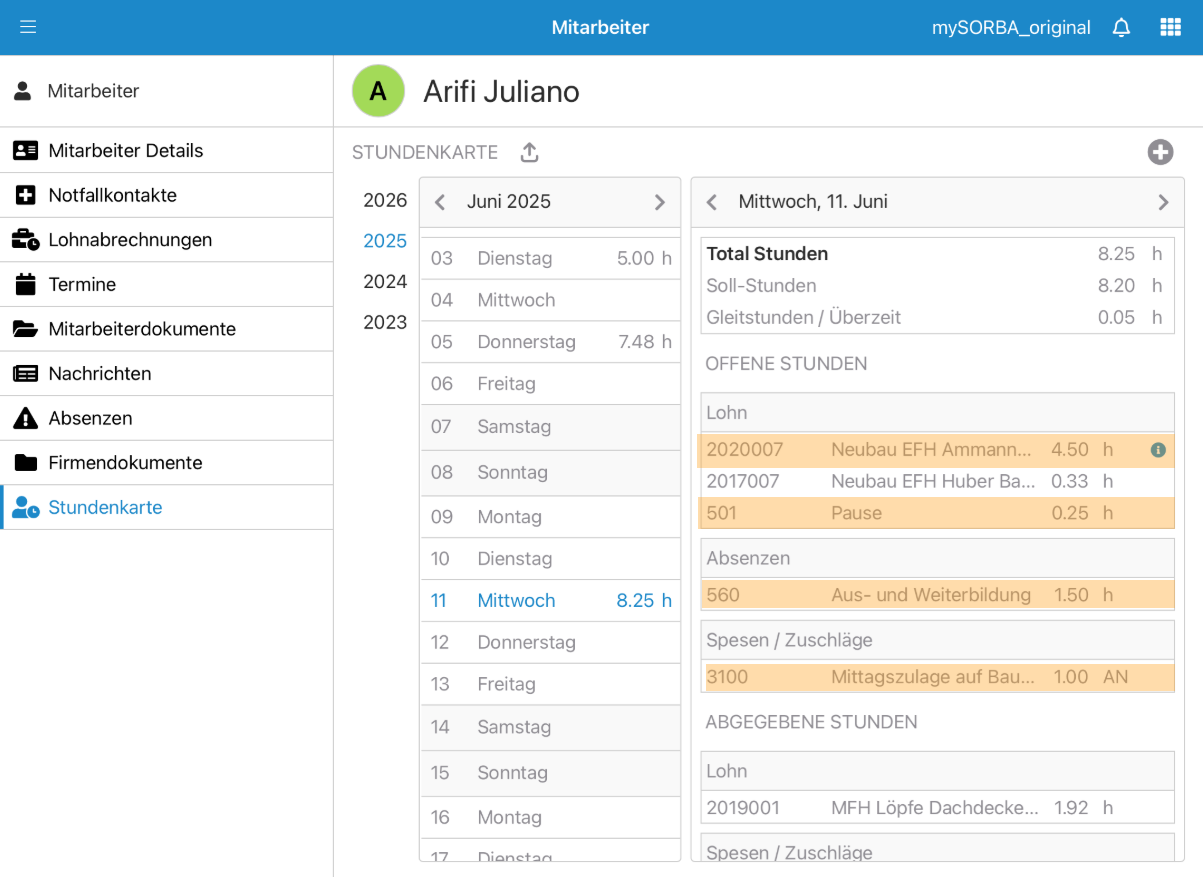
Task: Click info icon on Neubau EFH Ammann row
Action: click(x=1158, y=450)
